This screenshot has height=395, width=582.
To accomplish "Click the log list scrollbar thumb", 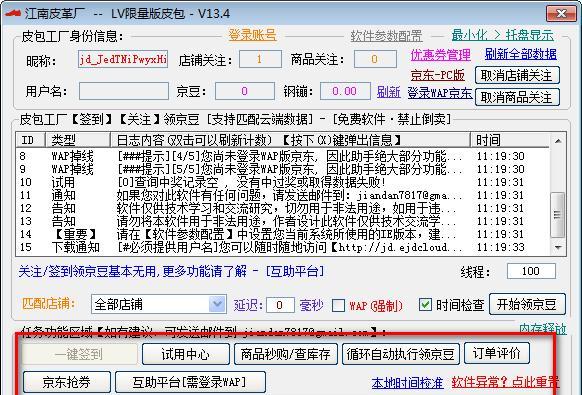I will 558,215.
